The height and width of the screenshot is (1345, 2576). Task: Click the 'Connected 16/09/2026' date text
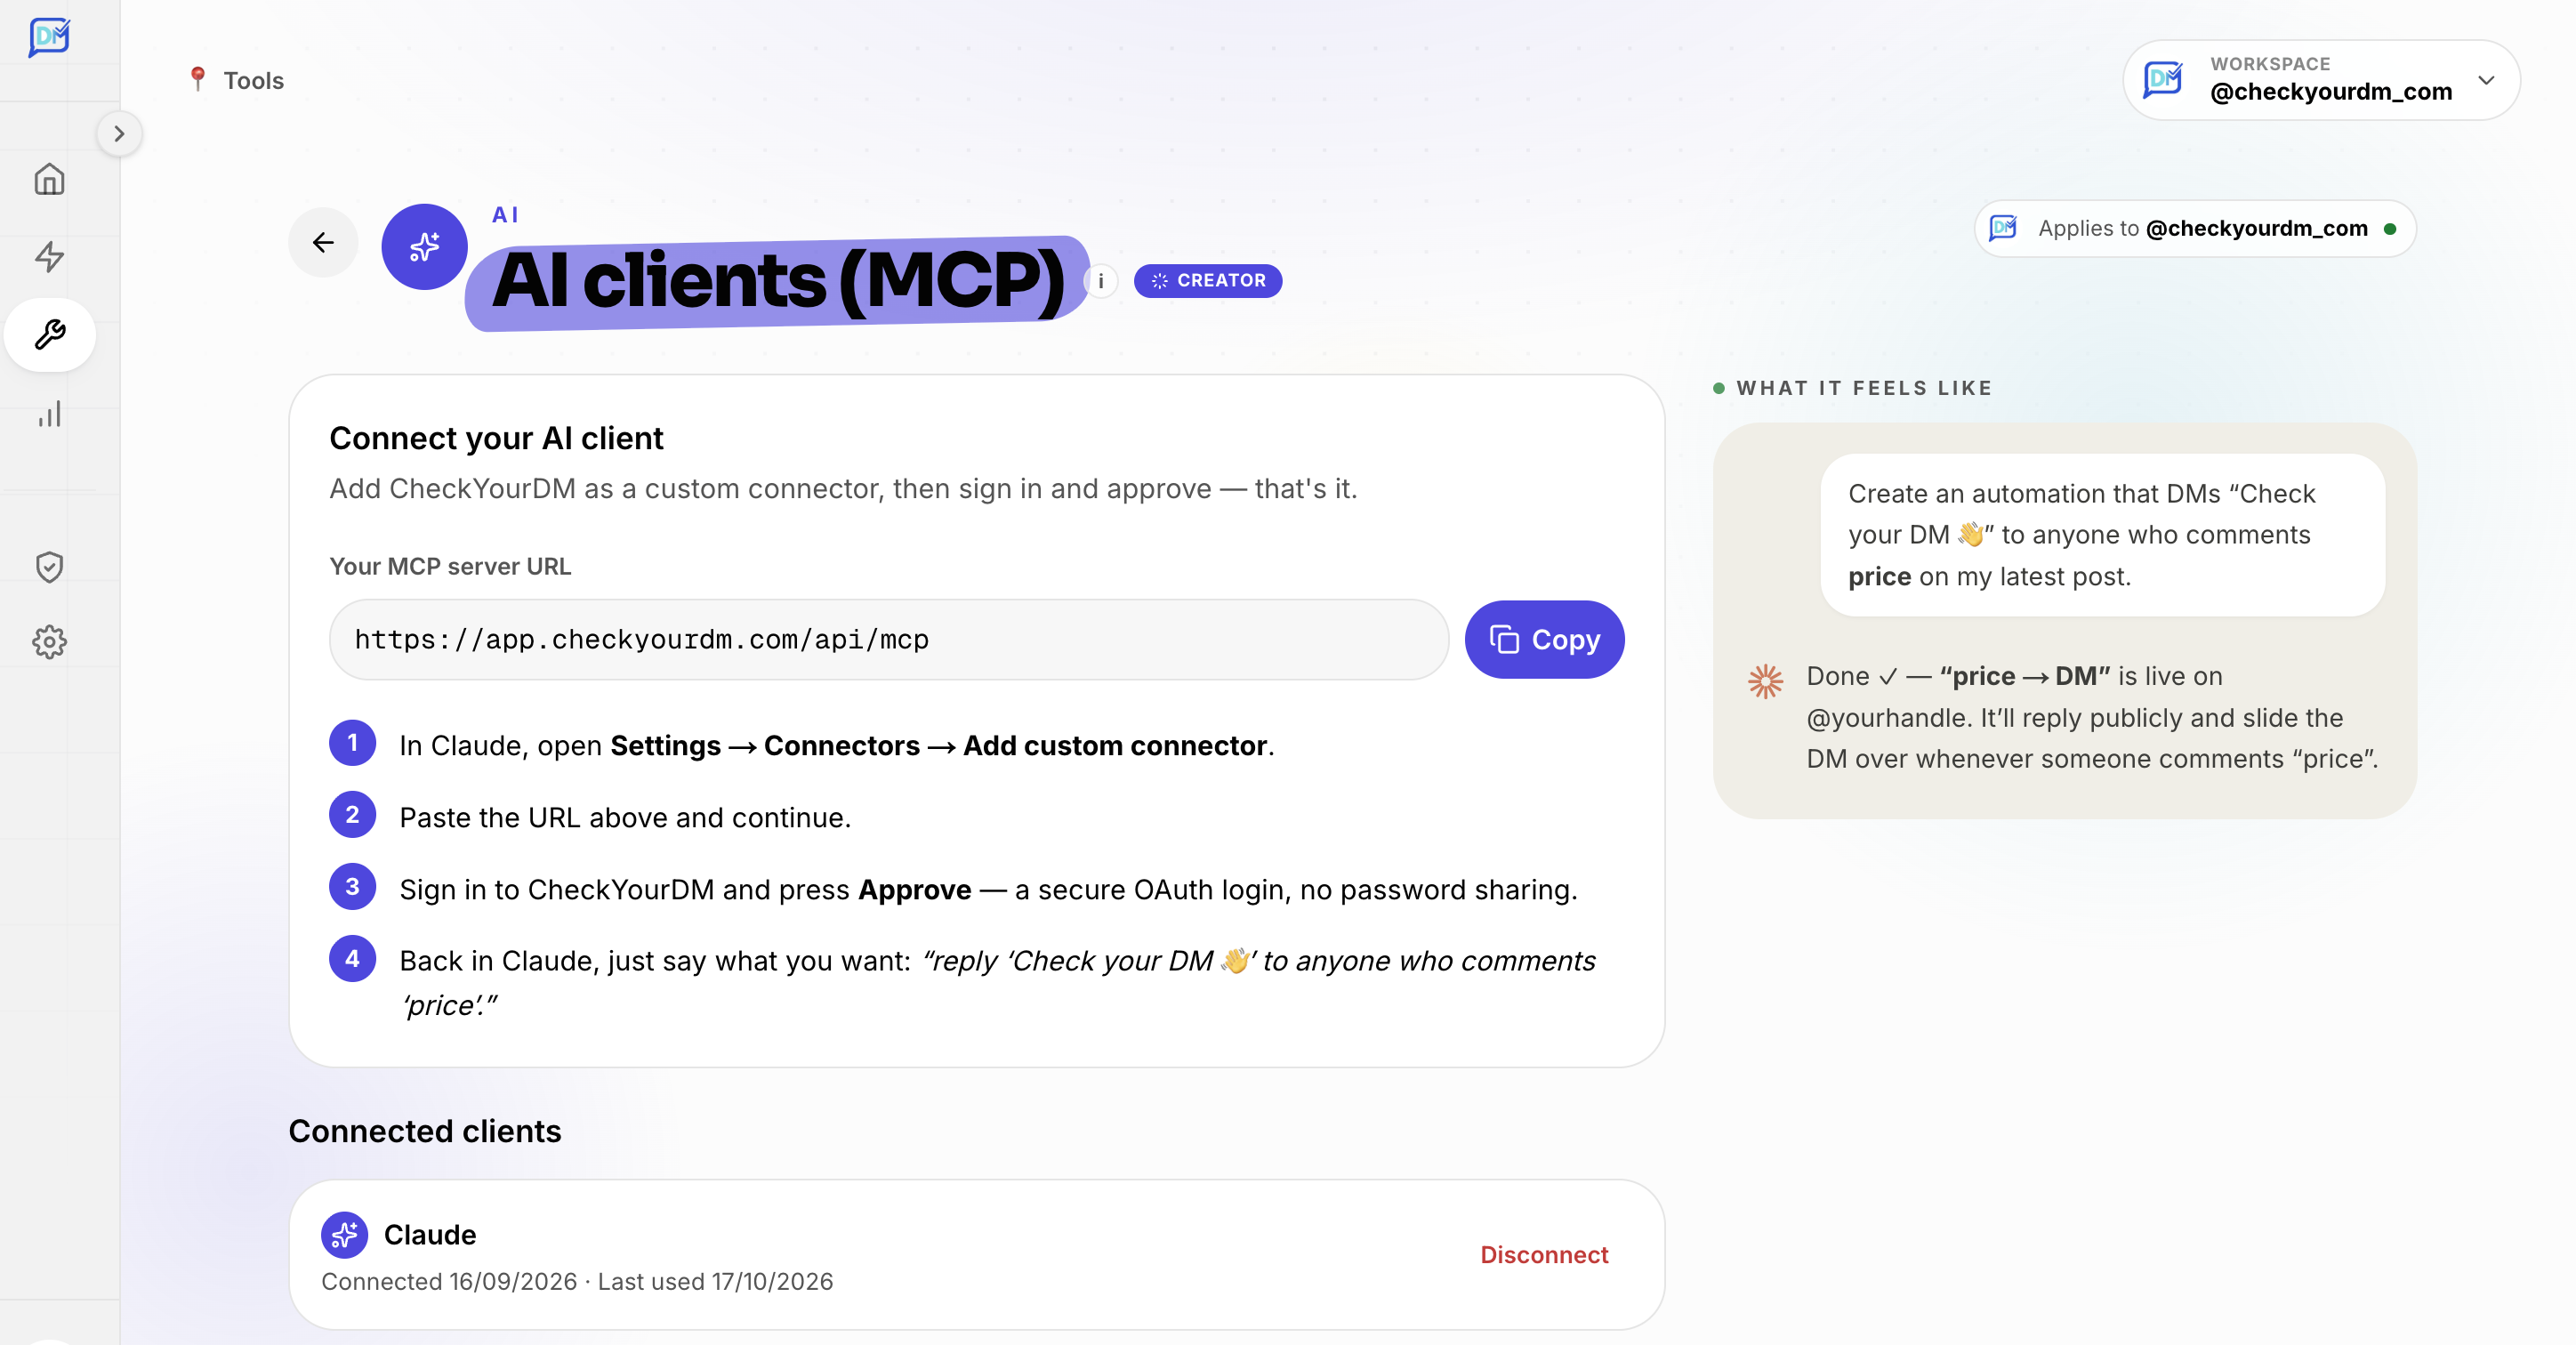click(x=449, y=1282)
